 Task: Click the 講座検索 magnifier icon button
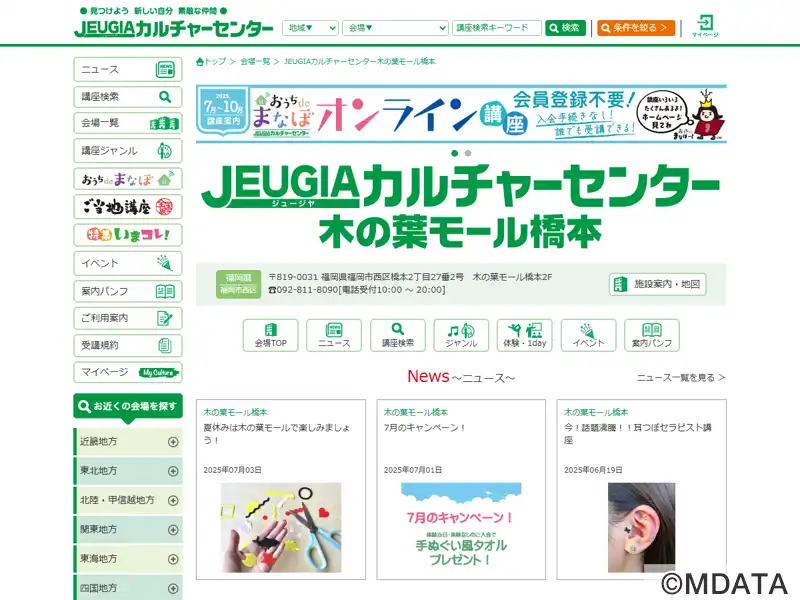click(398, 335)
